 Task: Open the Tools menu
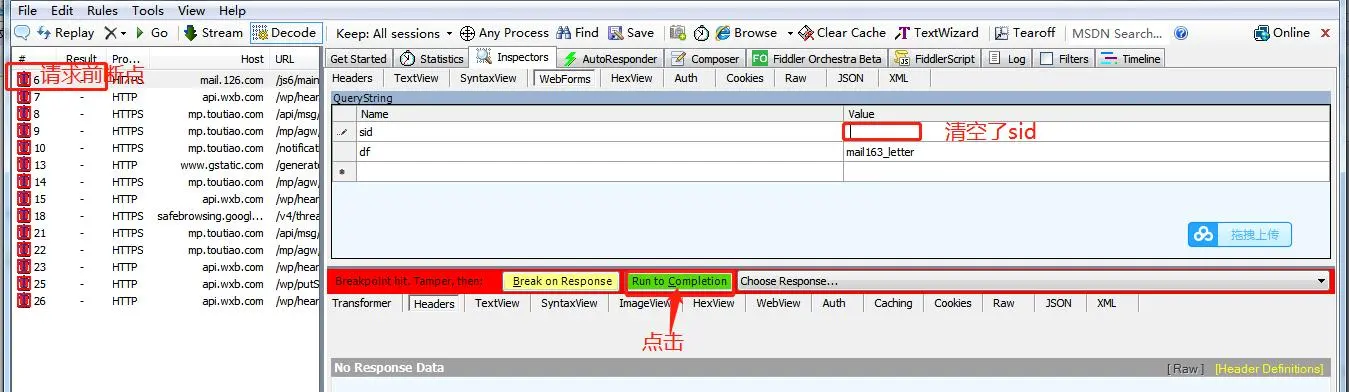pos(148,10)
